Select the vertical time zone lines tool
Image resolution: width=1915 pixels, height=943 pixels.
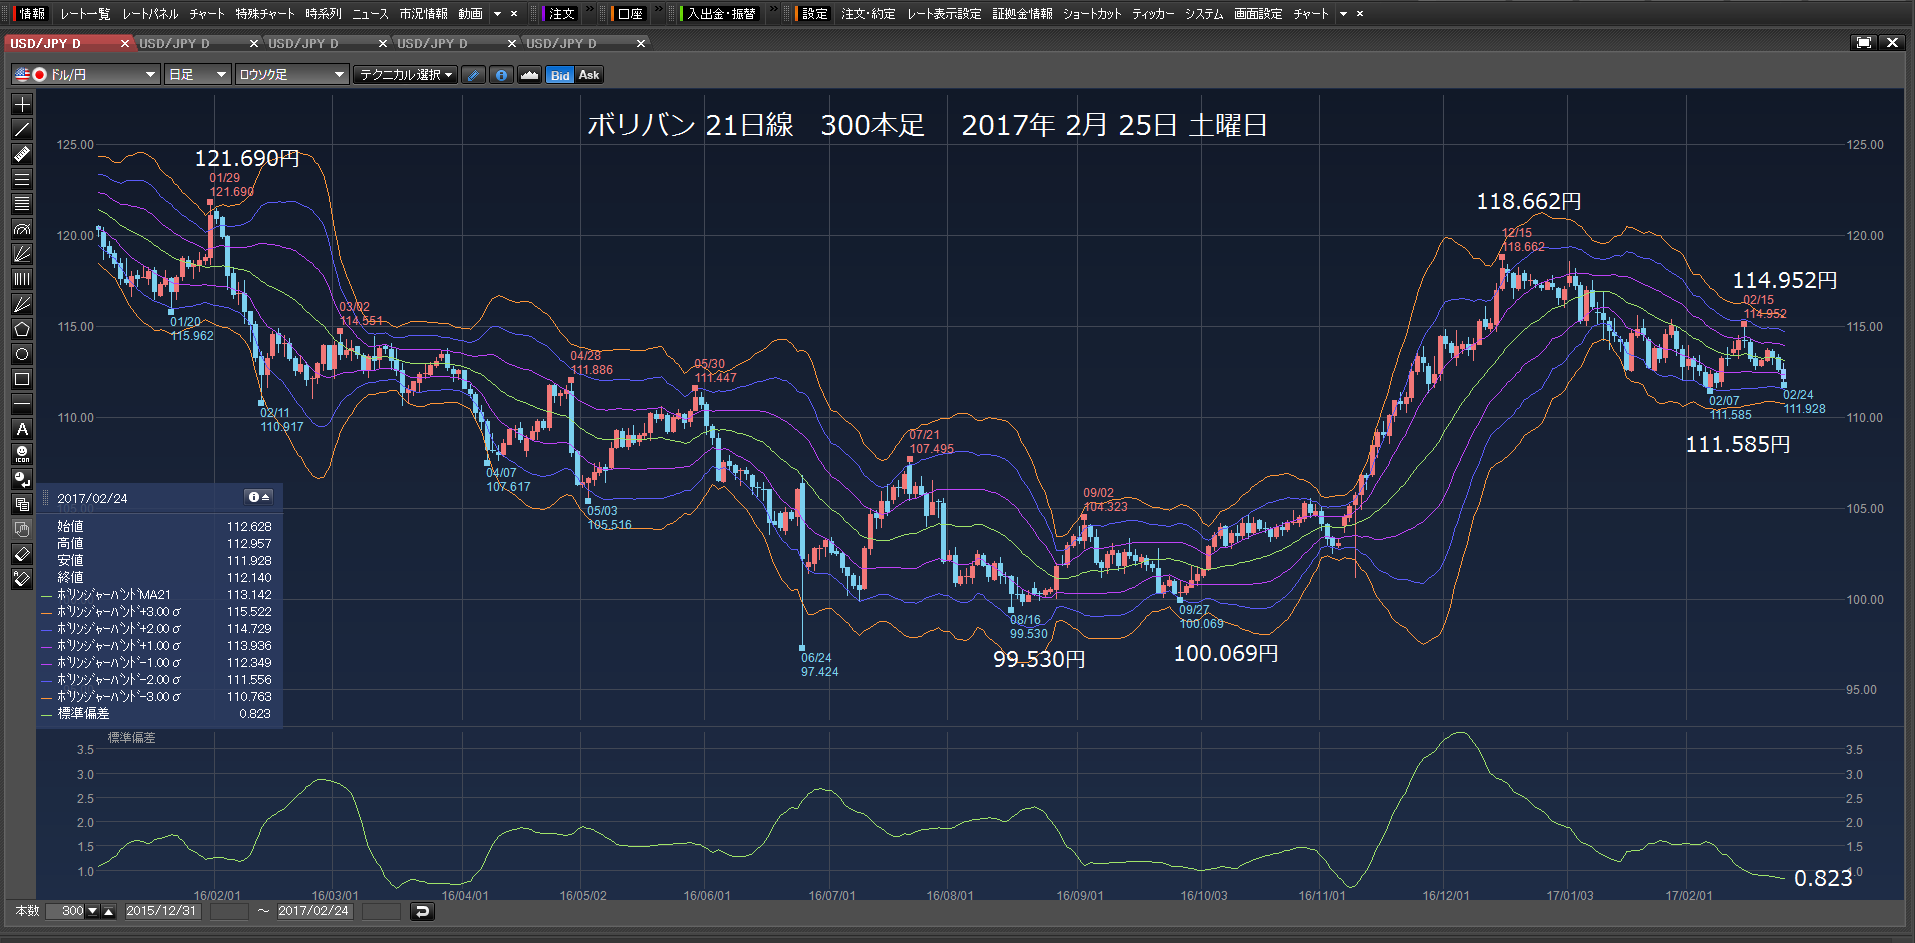[22, 279]
